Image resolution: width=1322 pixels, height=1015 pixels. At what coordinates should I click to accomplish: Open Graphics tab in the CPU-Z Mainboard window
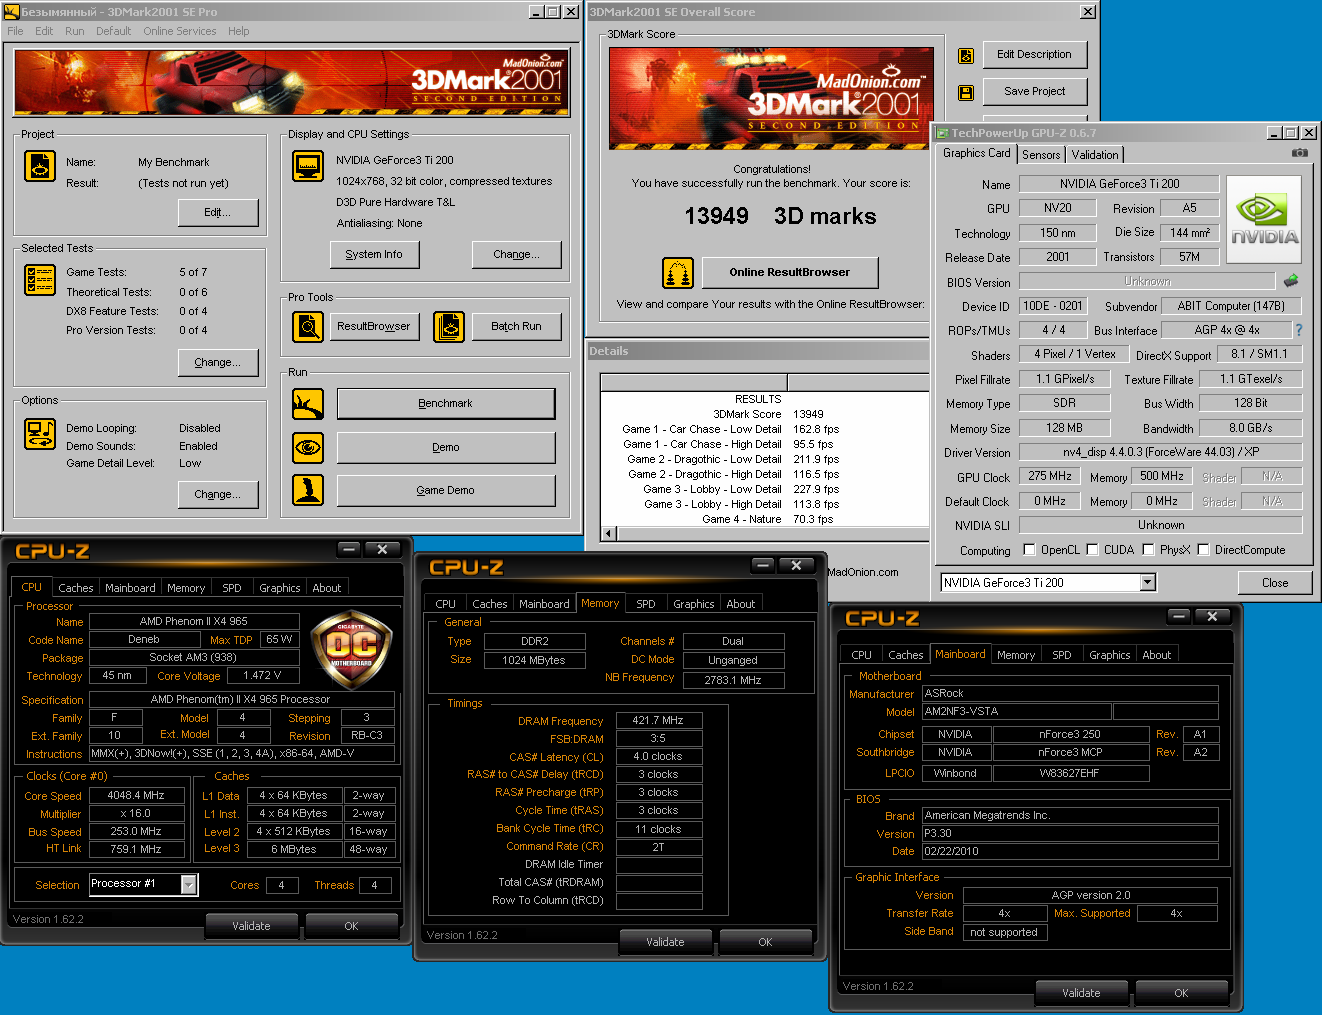click(x=1110, y=655)
